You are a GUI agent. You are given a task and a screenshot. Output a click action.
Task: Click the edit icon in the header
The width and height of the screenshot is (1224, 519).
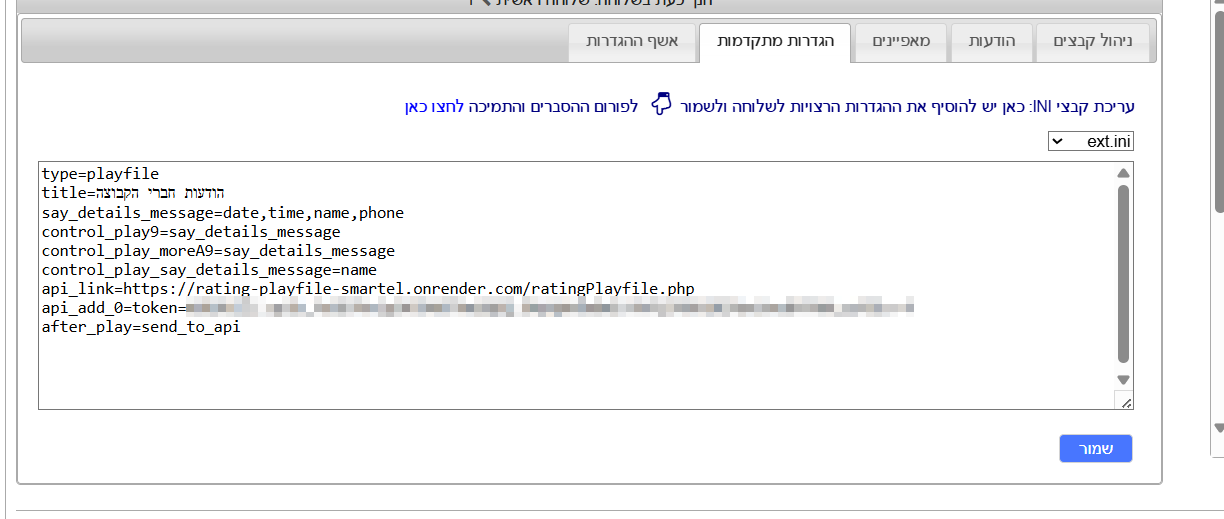click(481, 3)
